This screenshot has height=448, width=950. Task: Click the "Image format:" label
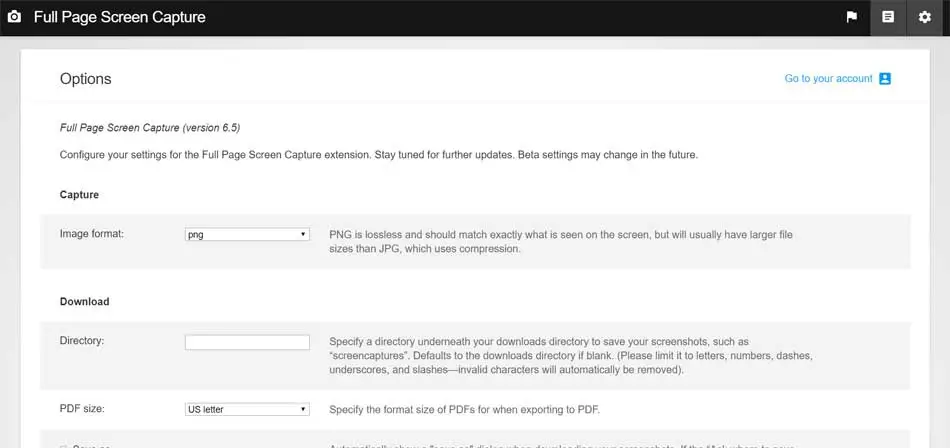click(91, 234)
